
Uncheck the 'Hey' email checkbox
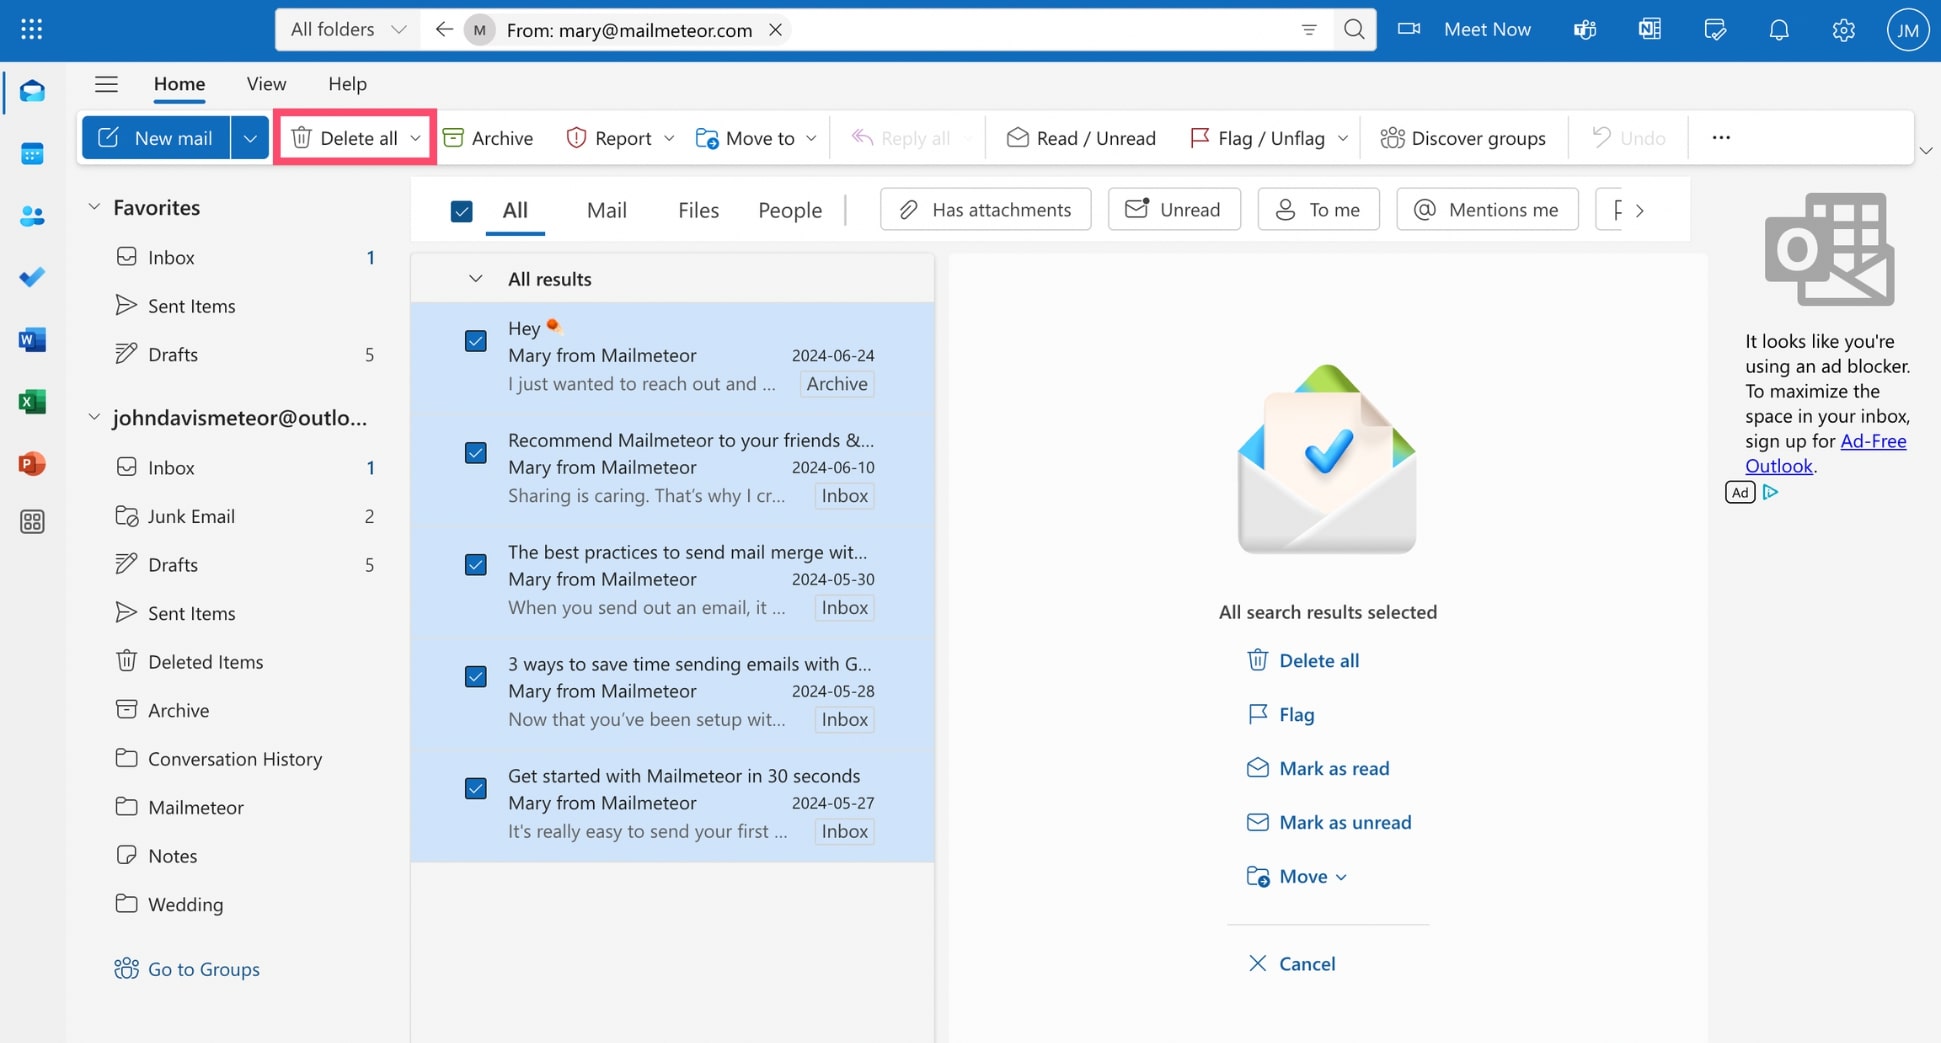(x=476, y=341)
